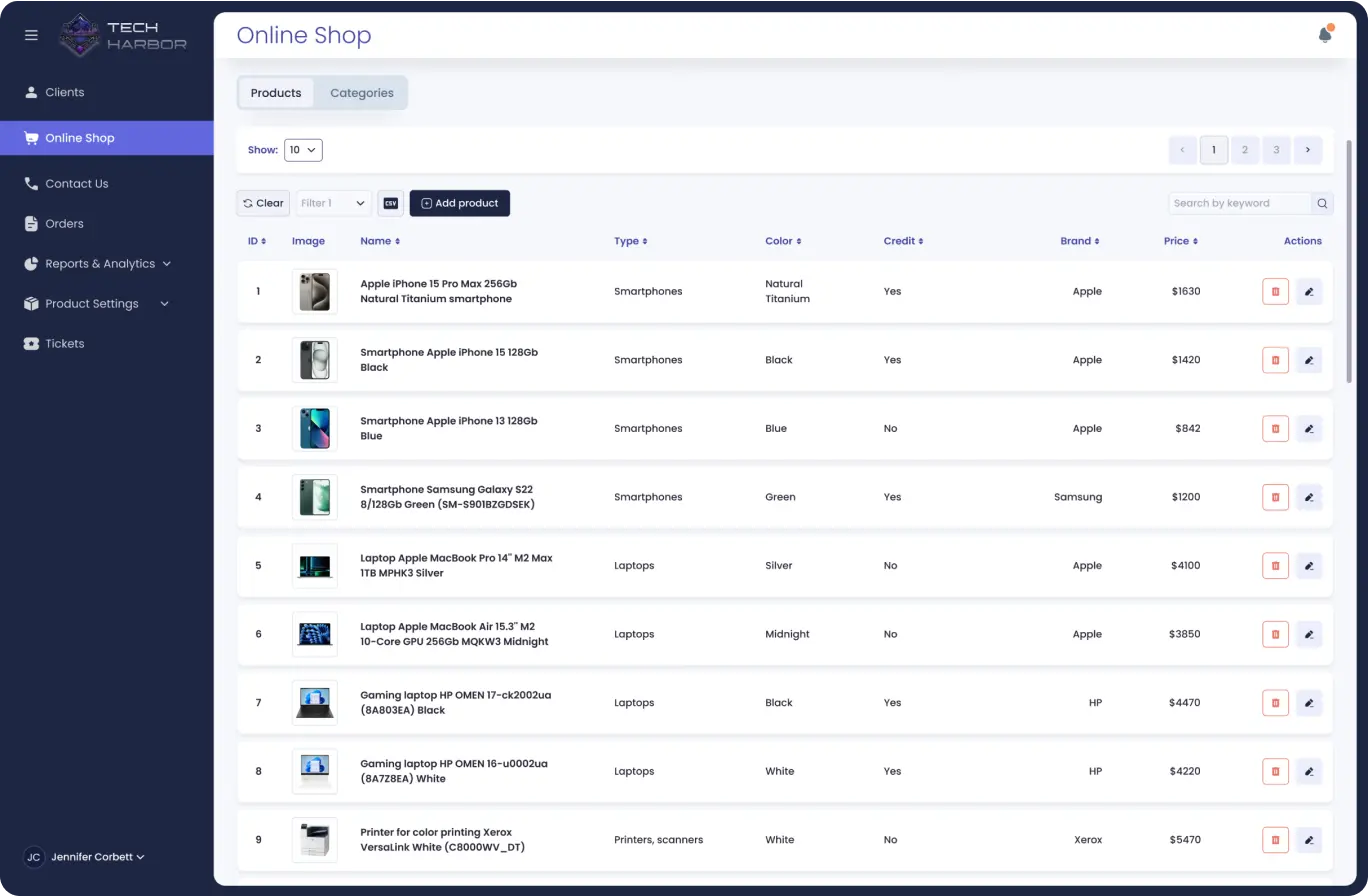Go to next page arrow
This screenshot has height=896, width=1368.
tap(1308, 150)
